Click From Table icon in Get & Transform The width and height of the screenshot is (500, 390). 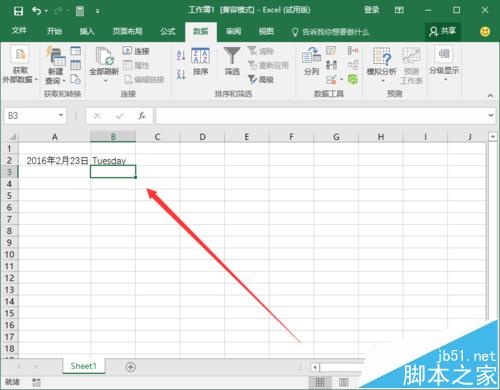click(76, 65)
